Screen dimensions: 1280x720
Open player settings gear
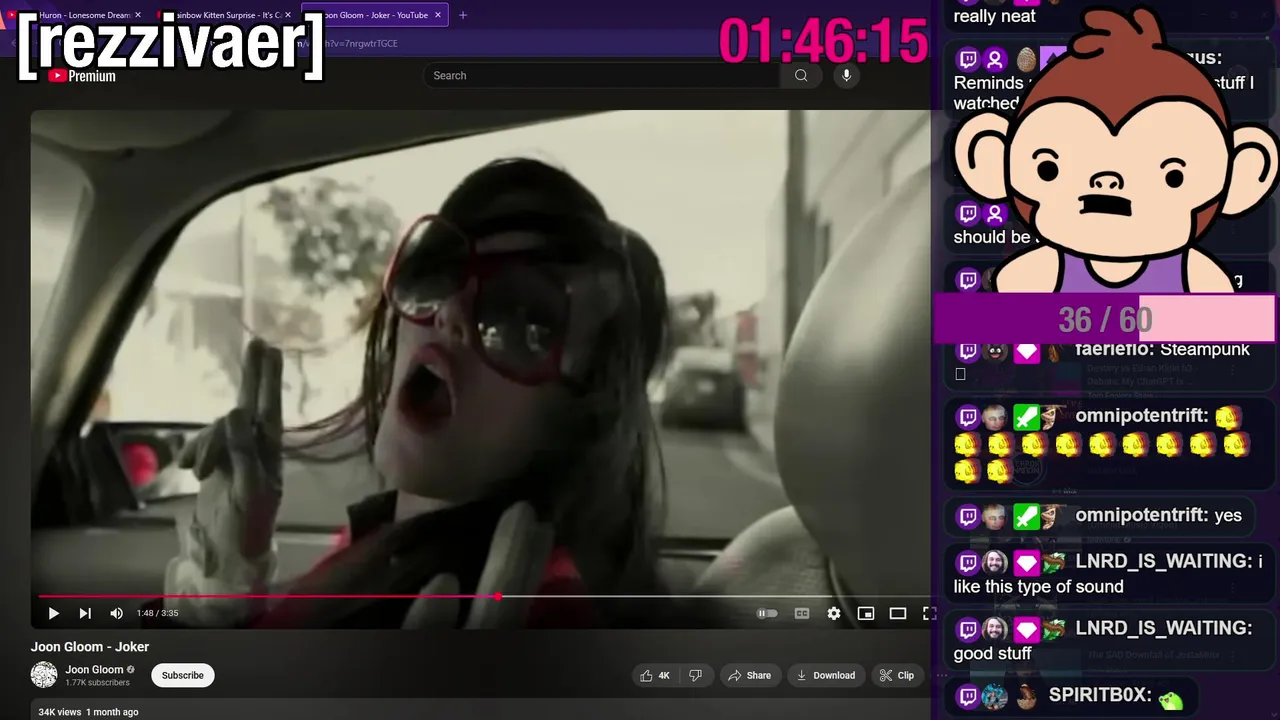point(834,613)
